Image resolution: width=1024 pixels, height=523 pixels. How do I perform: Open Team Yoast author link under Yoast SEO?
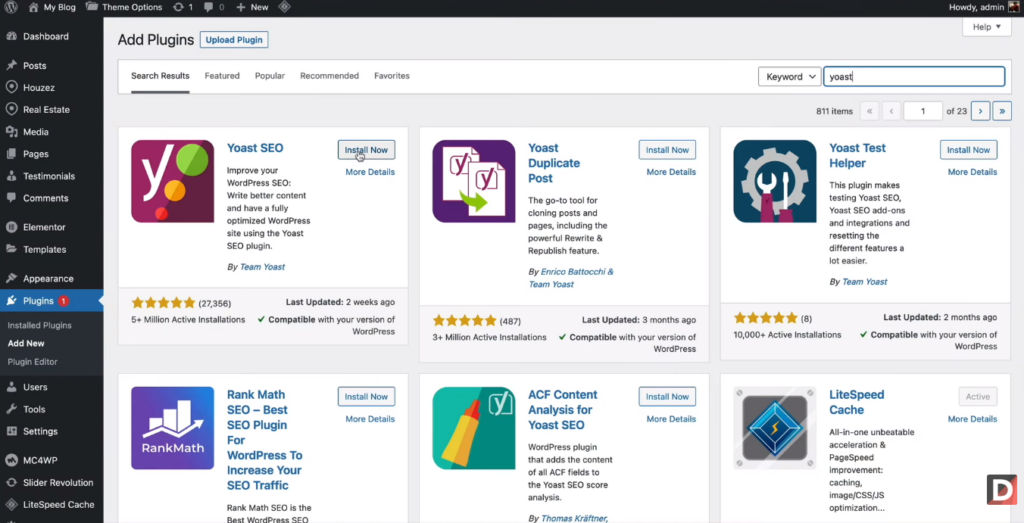262,266
